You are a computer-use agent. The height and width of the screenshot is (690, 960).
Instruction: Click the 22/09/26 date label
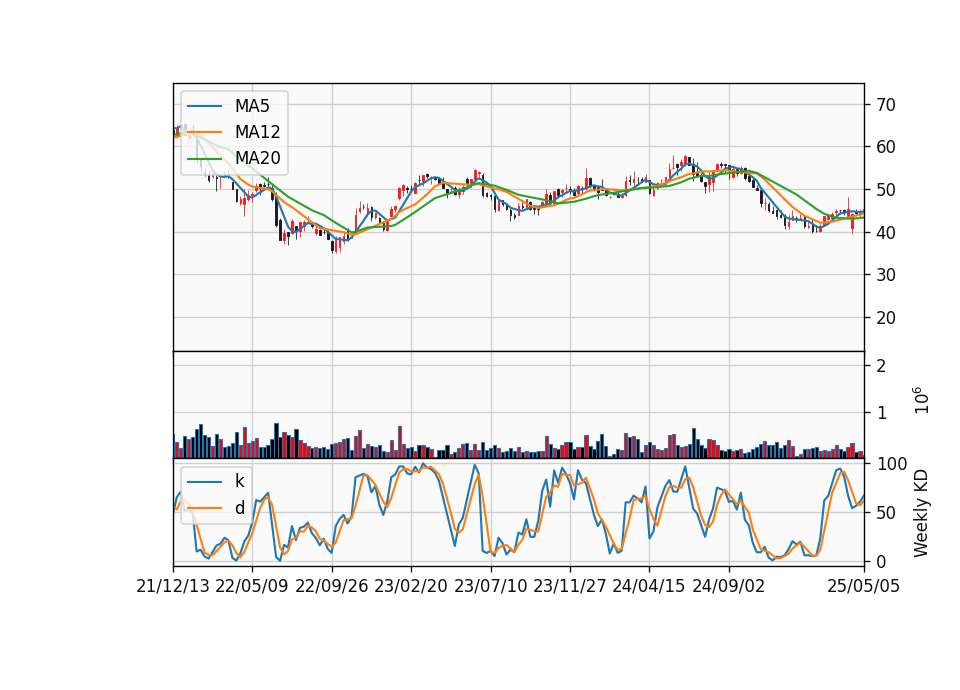click(332, 586)
